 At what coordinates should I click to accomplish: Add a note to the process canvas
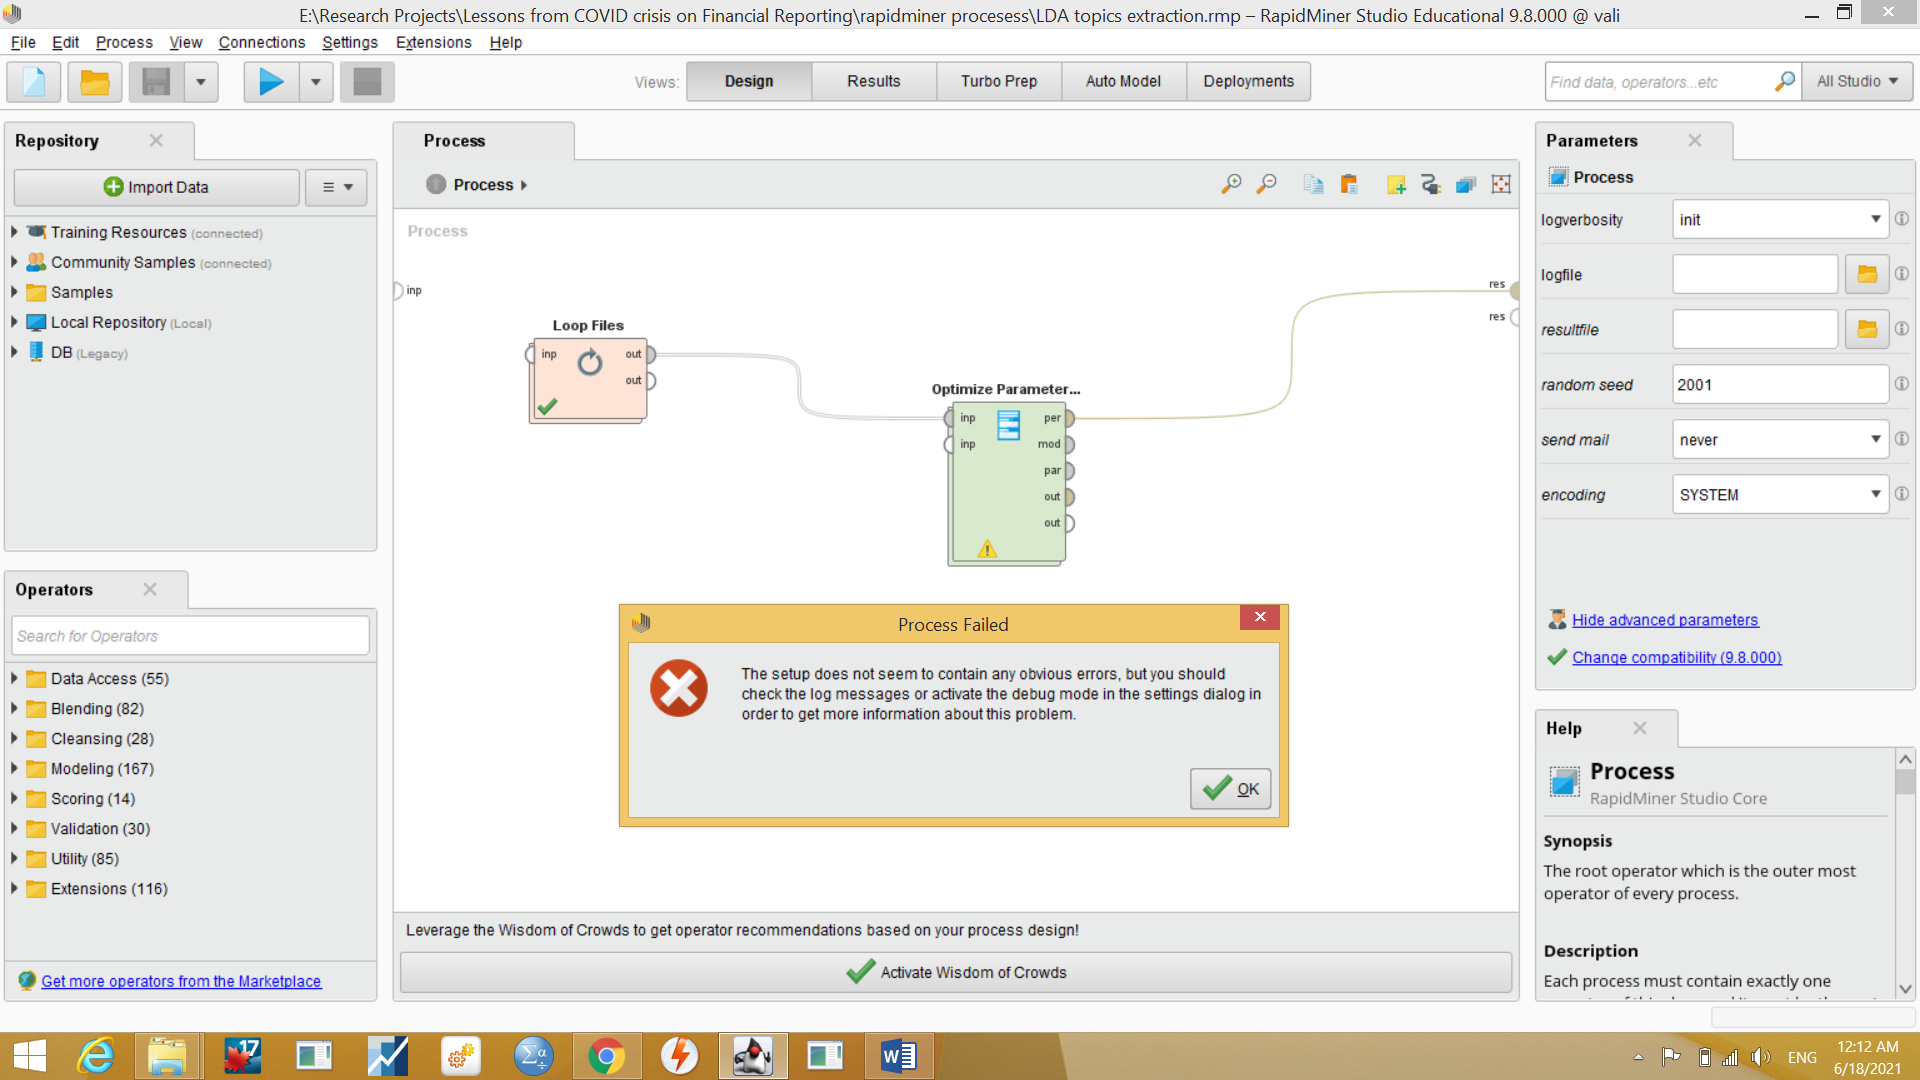(x=1396, y=184)
